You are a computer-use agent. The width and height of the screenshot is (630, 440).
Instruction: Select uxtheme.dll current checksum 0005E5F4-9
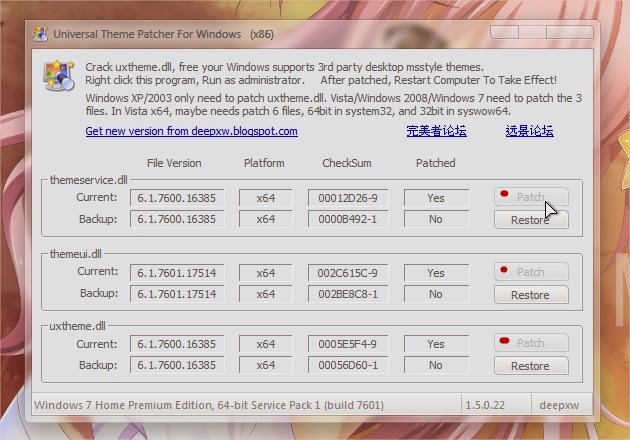pos(348,344)
